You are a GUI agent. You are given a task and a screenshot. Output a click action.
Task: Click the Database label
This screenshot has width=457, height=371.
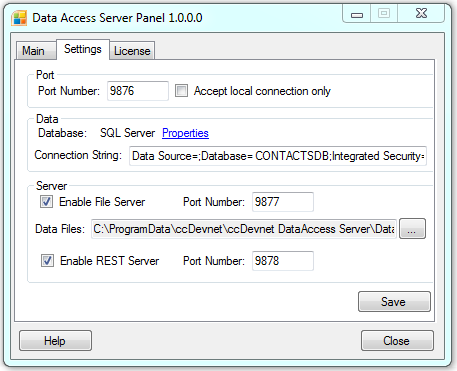pos(62,133)
